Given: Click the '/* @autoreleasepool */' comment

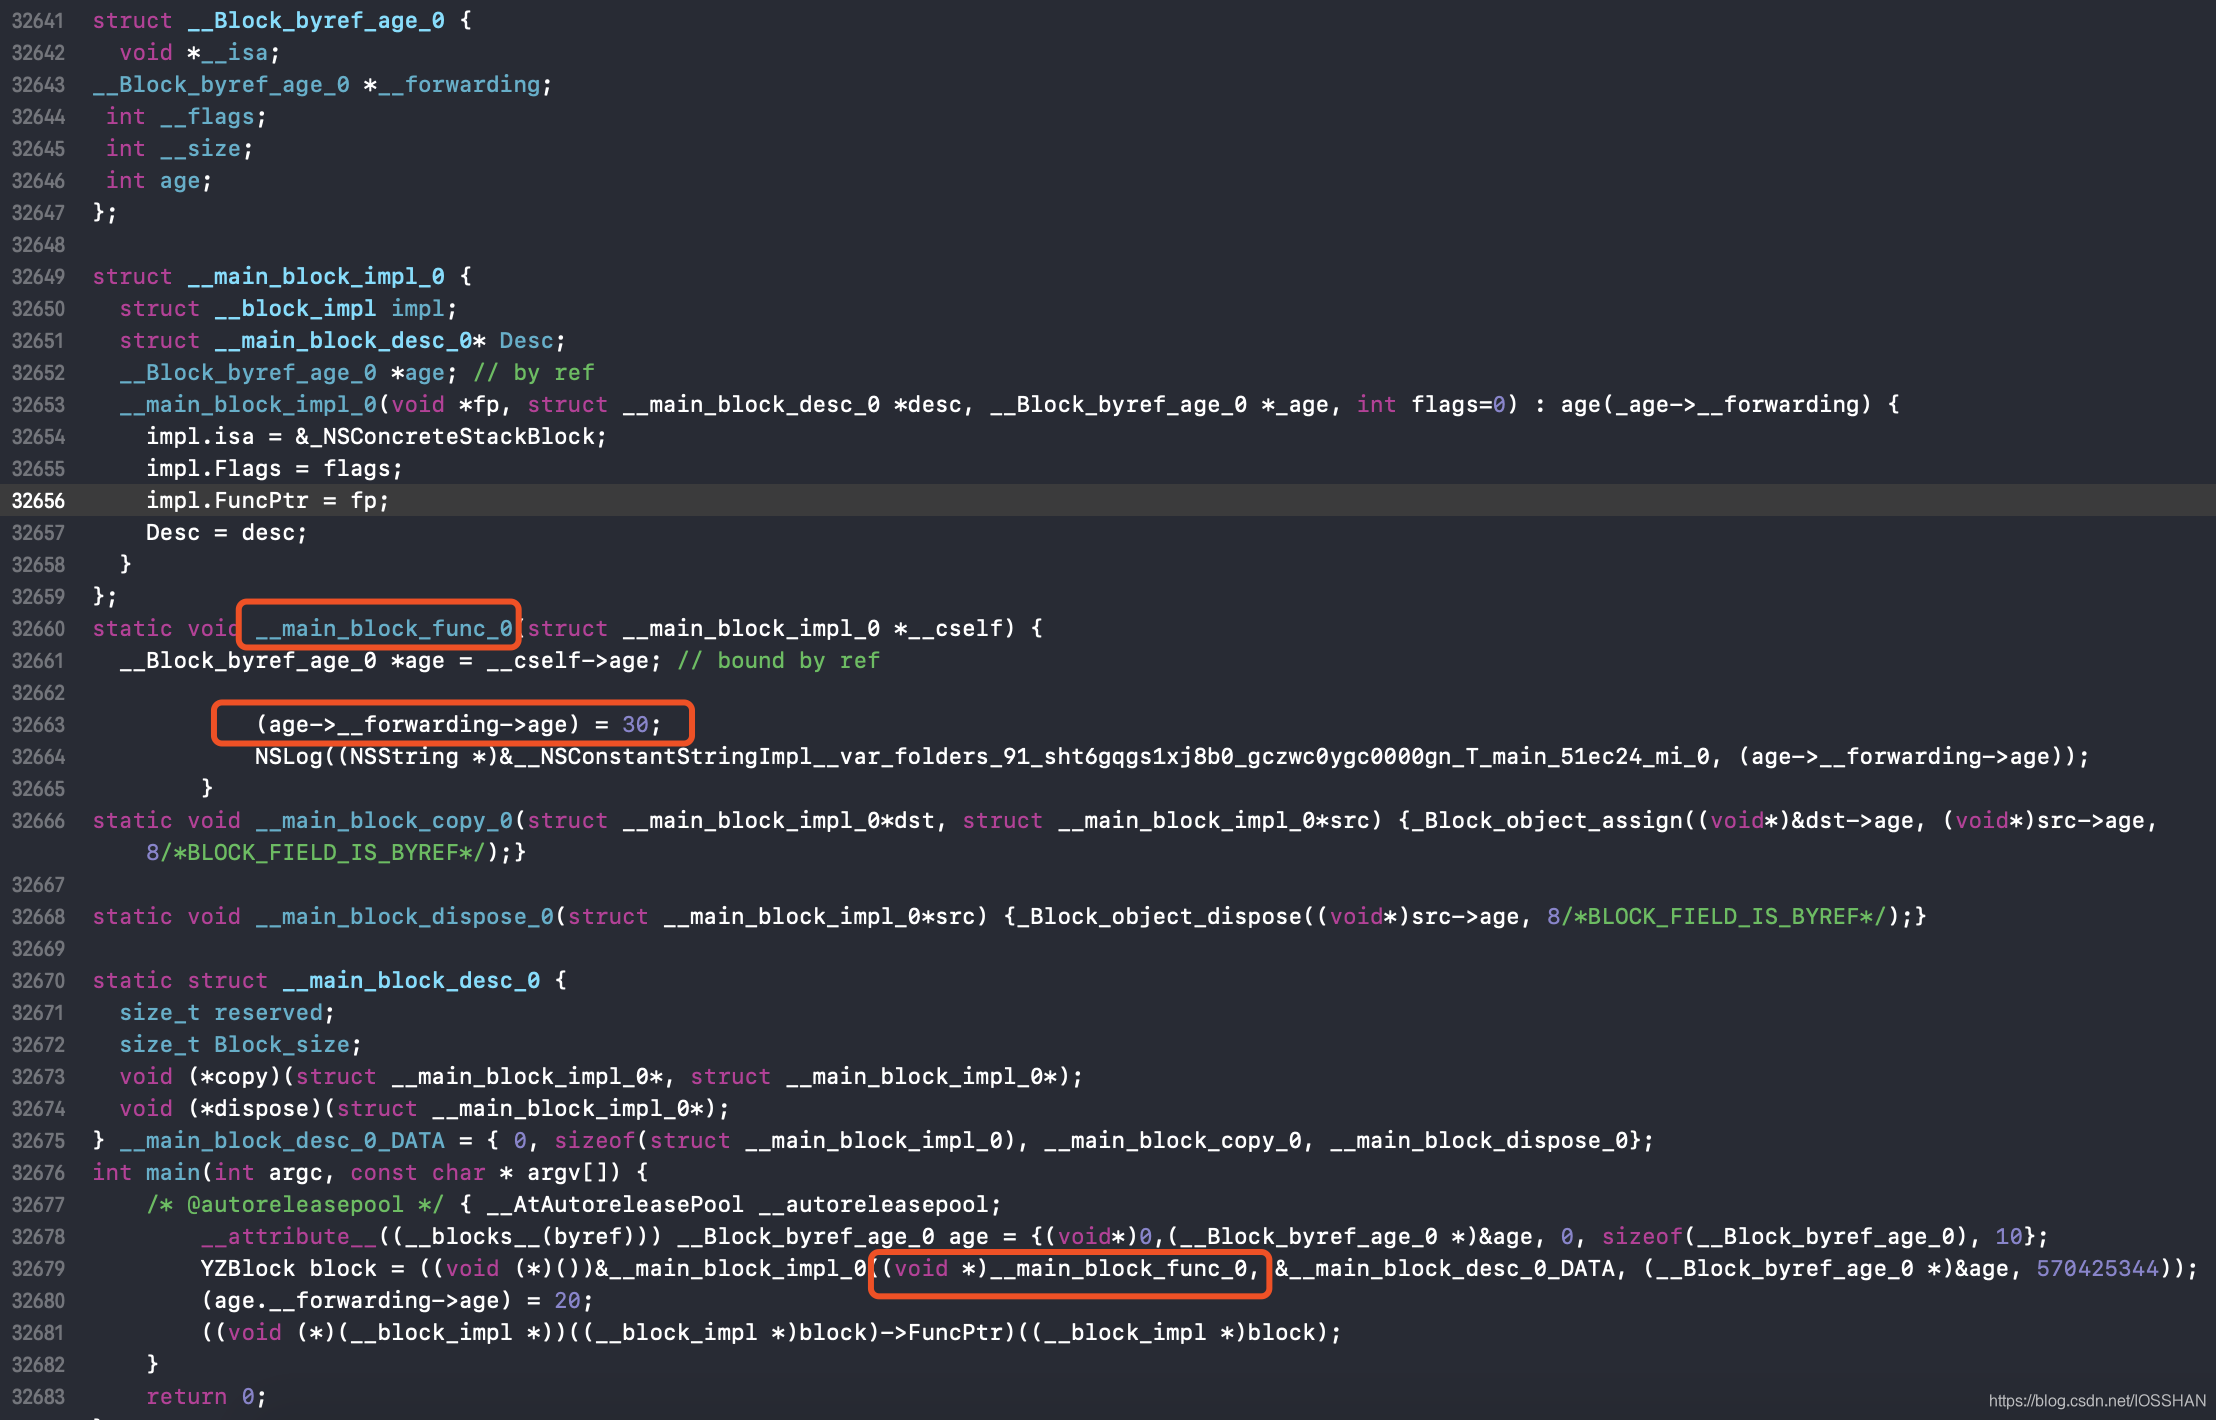Looking at the screenshot, I should (295, 1205).
